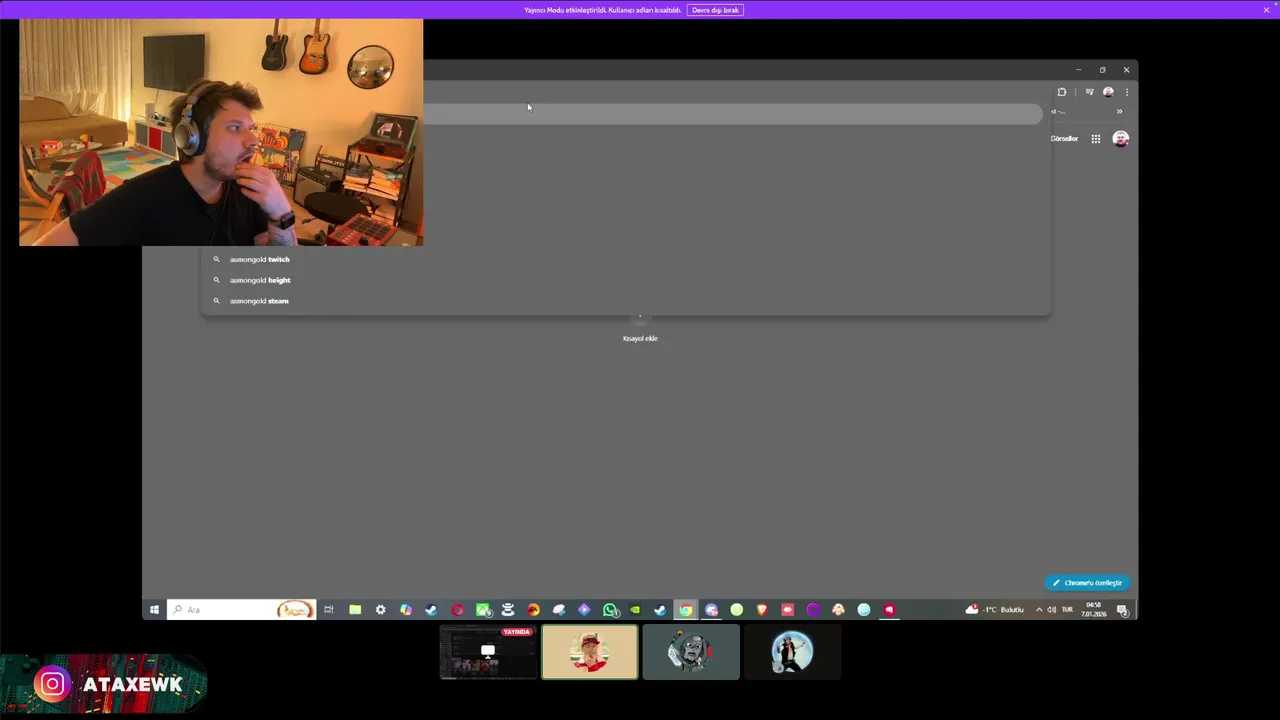Open the 'Görseller' link
This screenshot has width=1280, height=720.
pos(1064,139)
